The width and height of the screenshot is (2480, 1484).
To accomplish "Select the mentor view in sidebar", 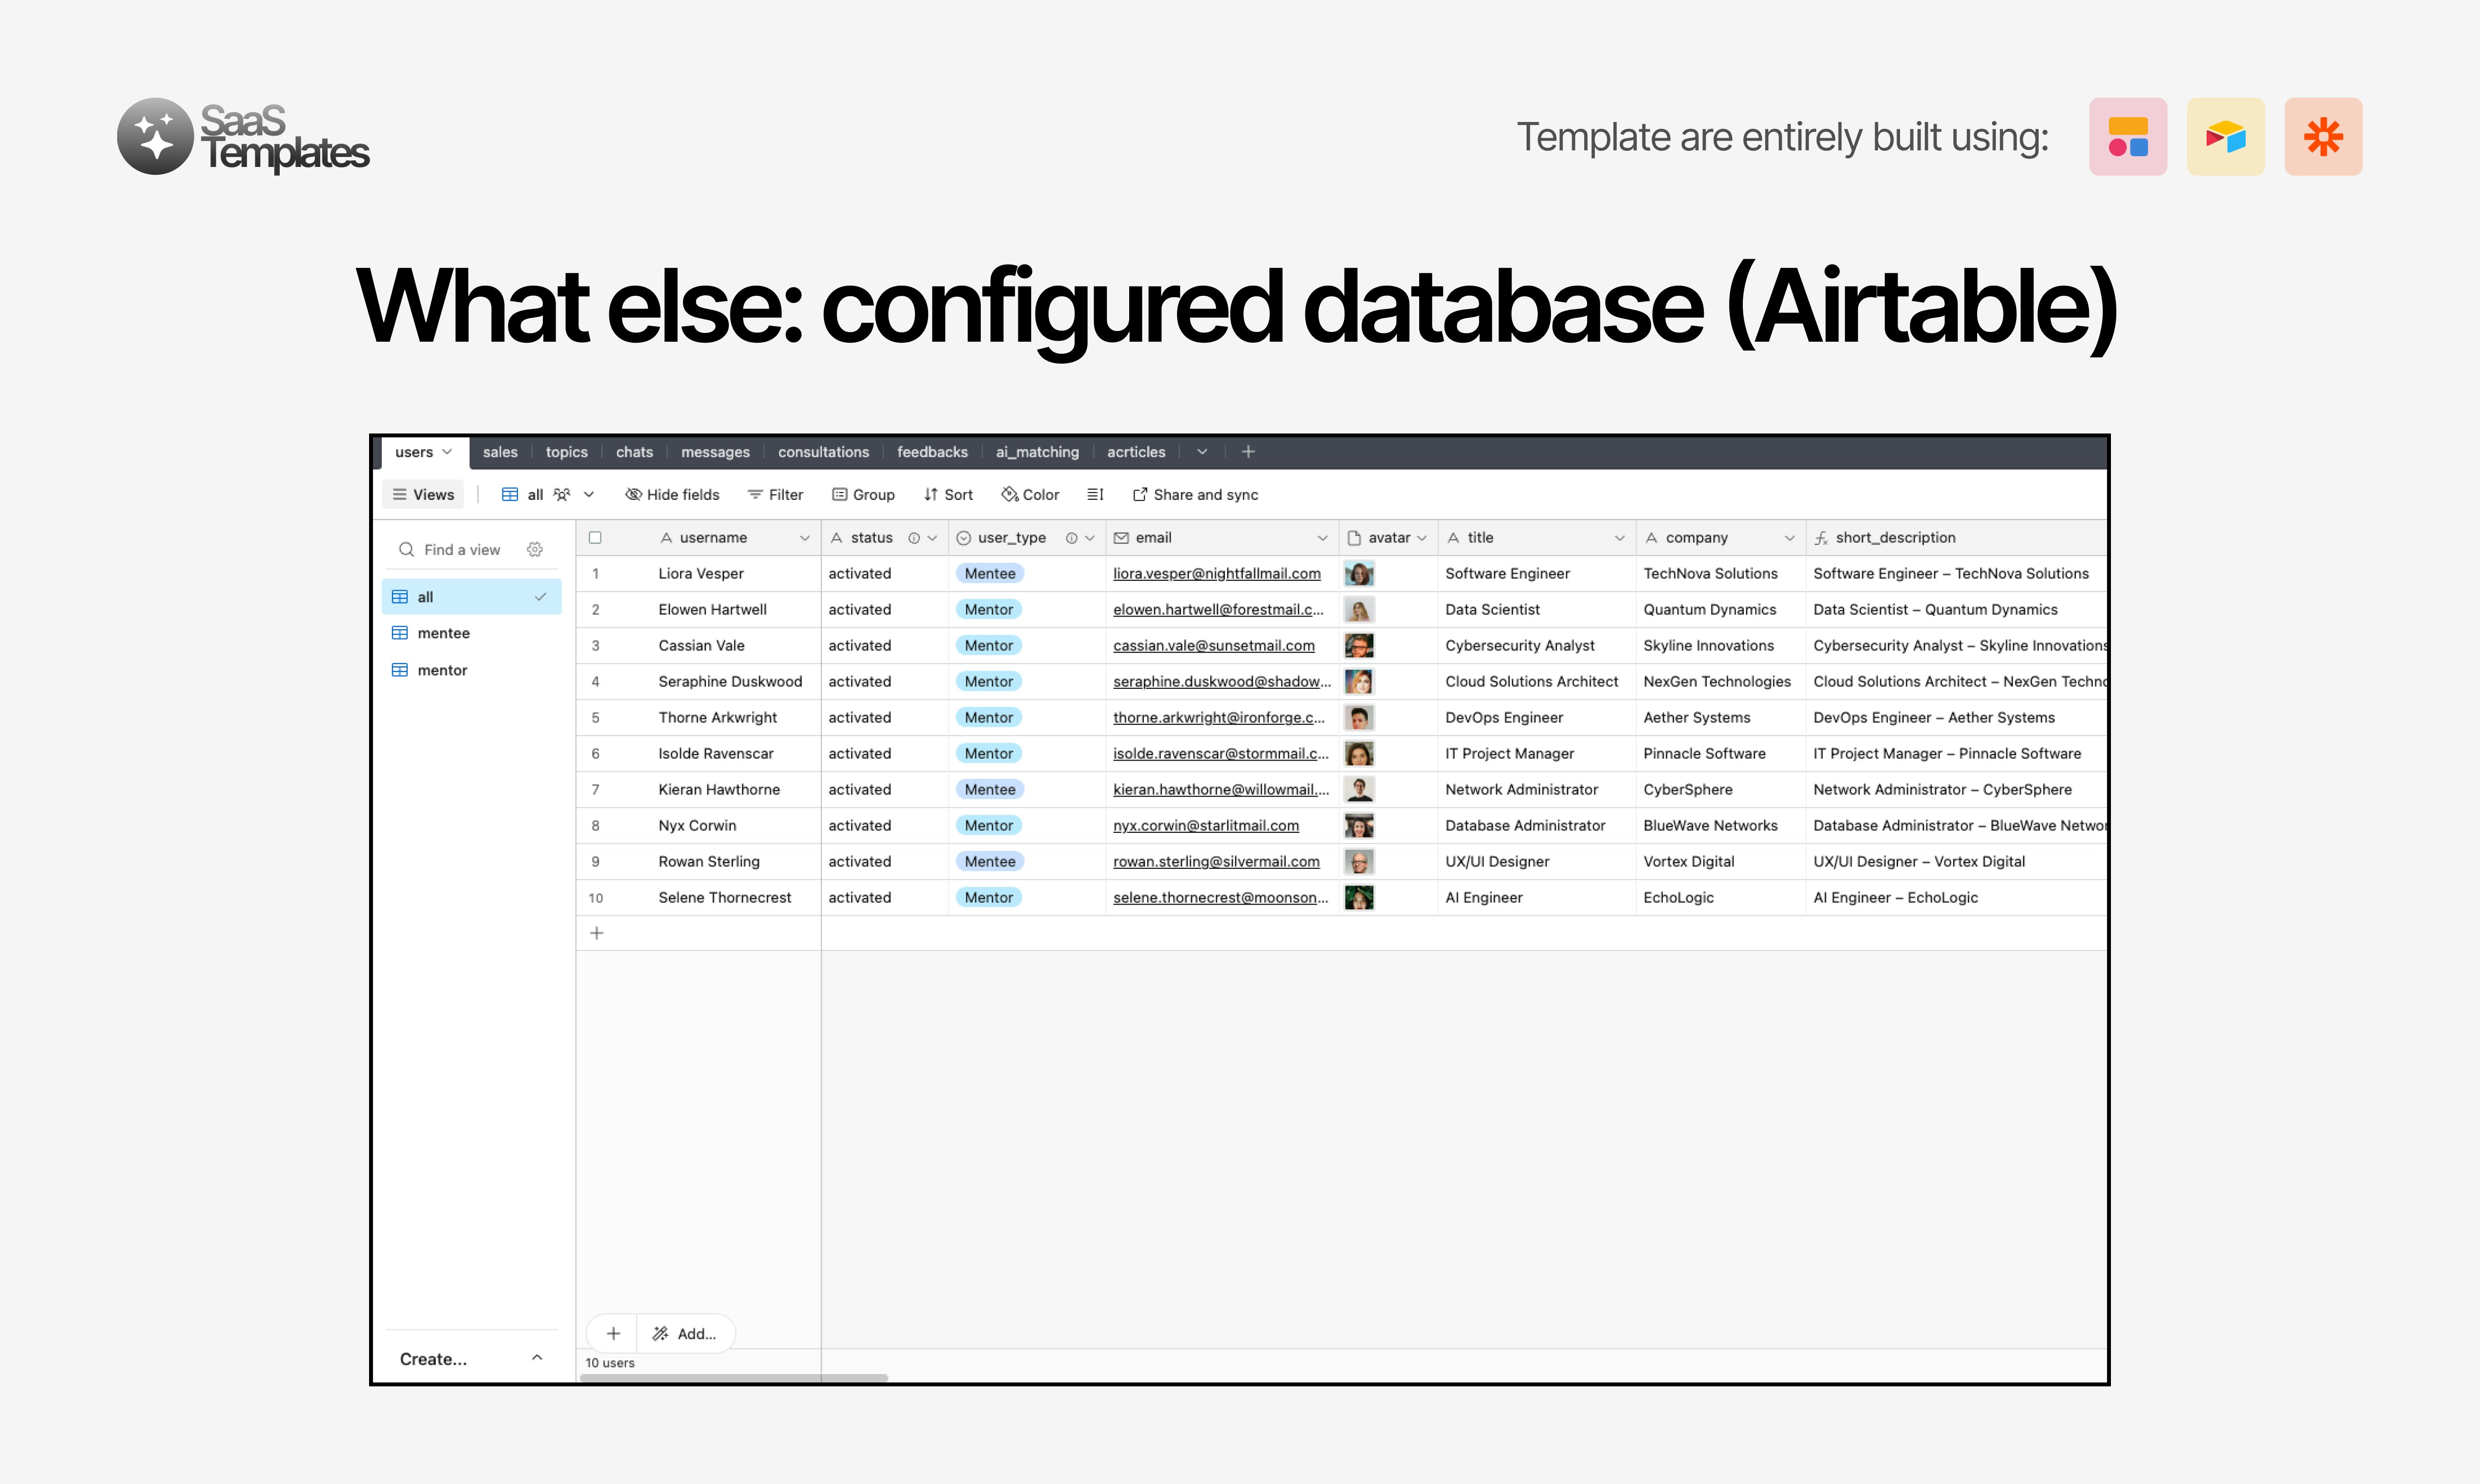I will (471, 670).
